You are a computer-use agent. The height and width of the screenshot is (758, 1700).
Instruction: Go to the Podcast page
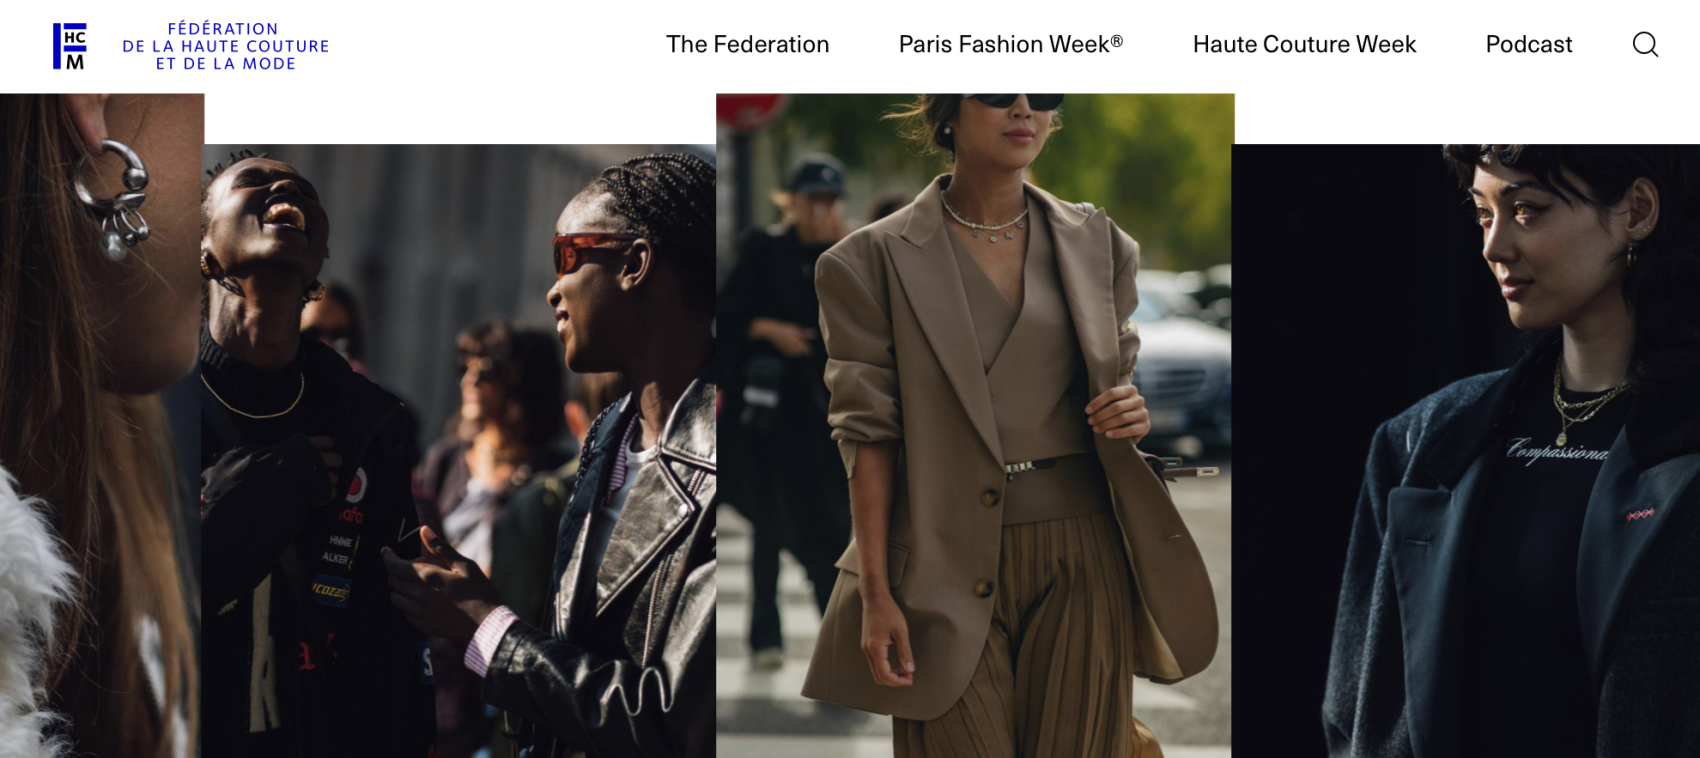click(x=1529, y=44)
